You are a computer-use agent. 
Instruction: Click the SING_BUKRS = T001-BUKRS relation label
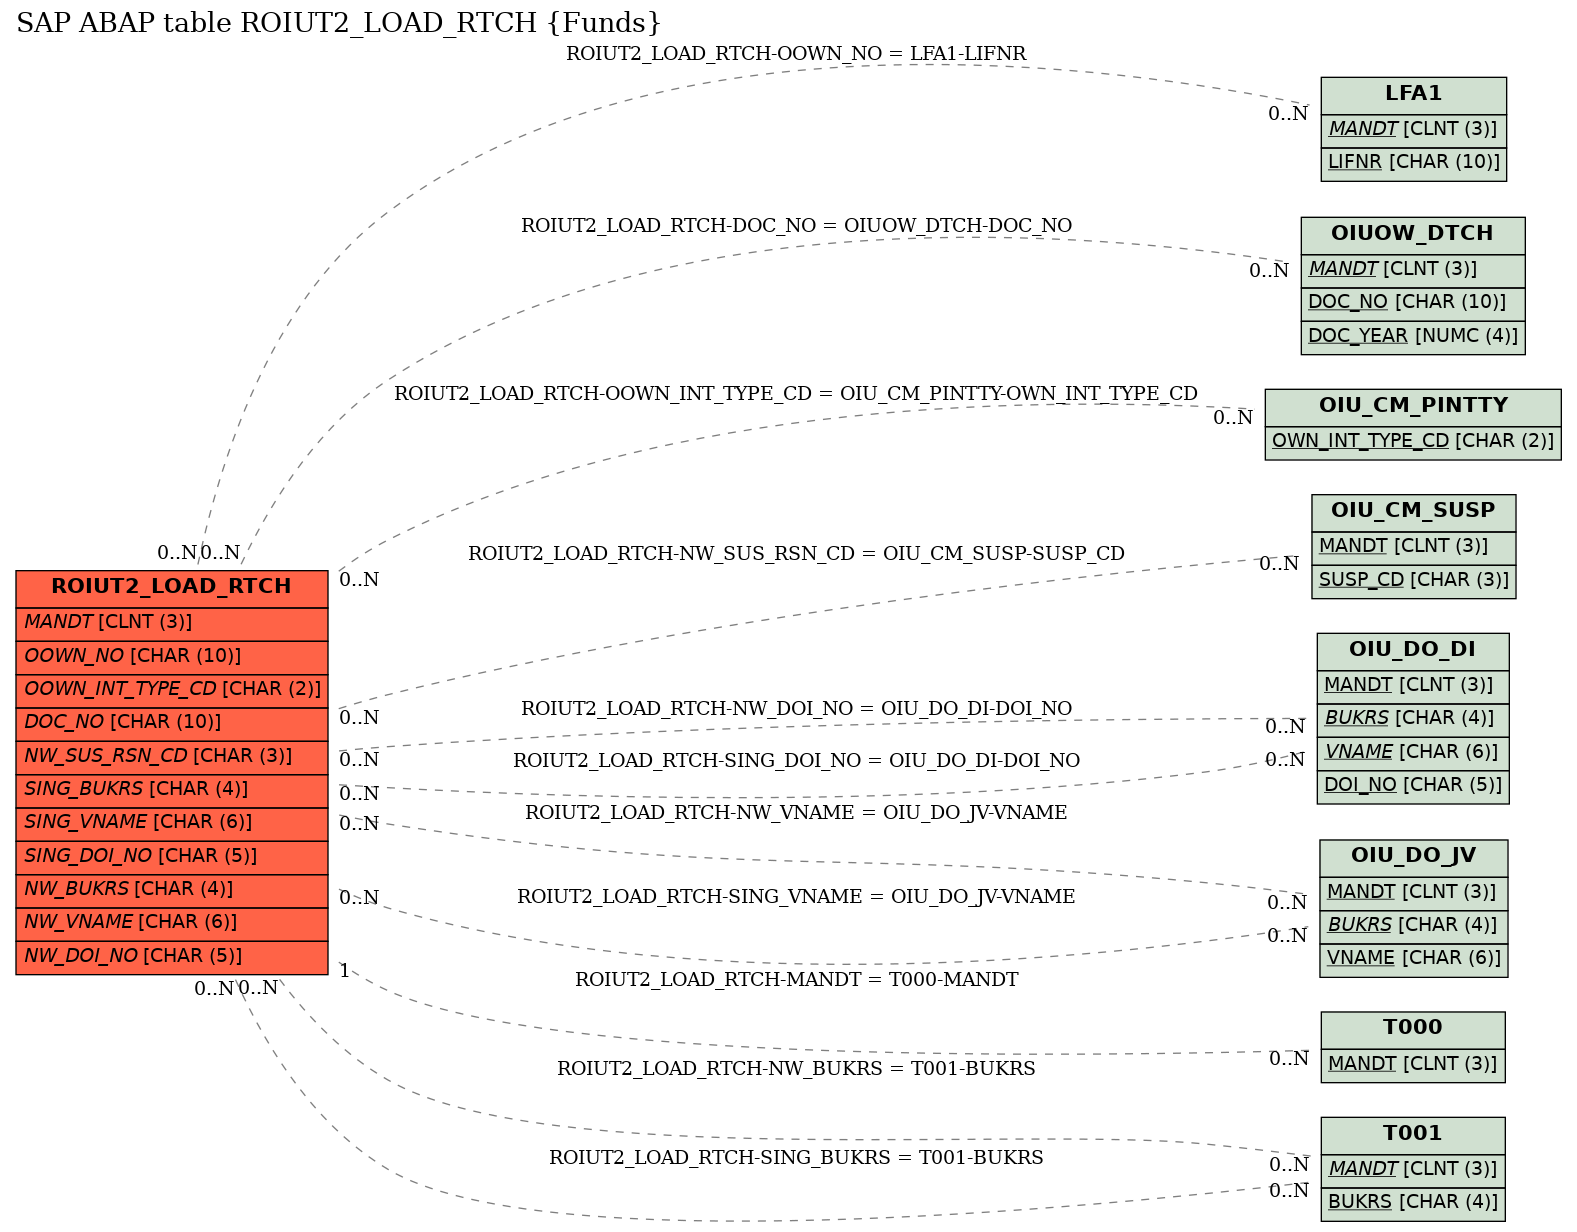click(796, 1158)
